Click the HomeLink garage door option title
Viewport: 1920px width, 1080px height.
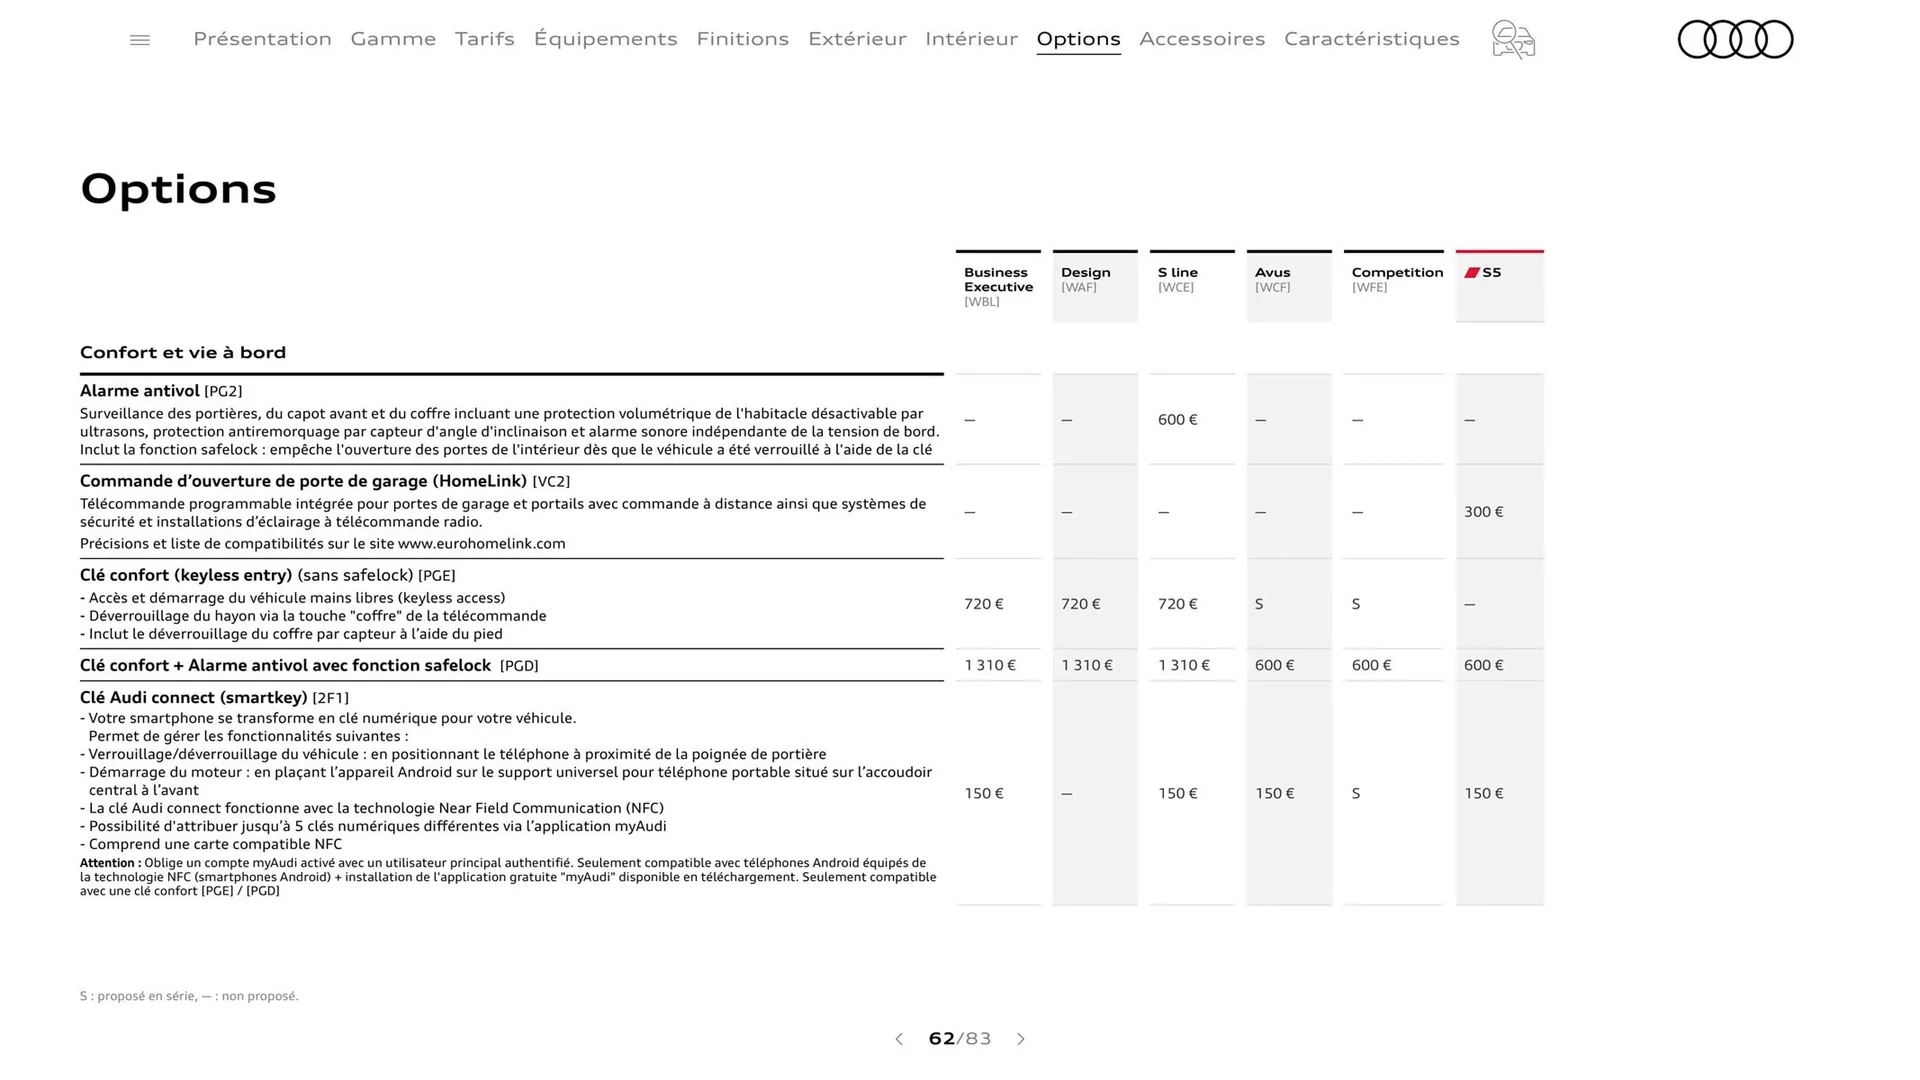point(325,481)
